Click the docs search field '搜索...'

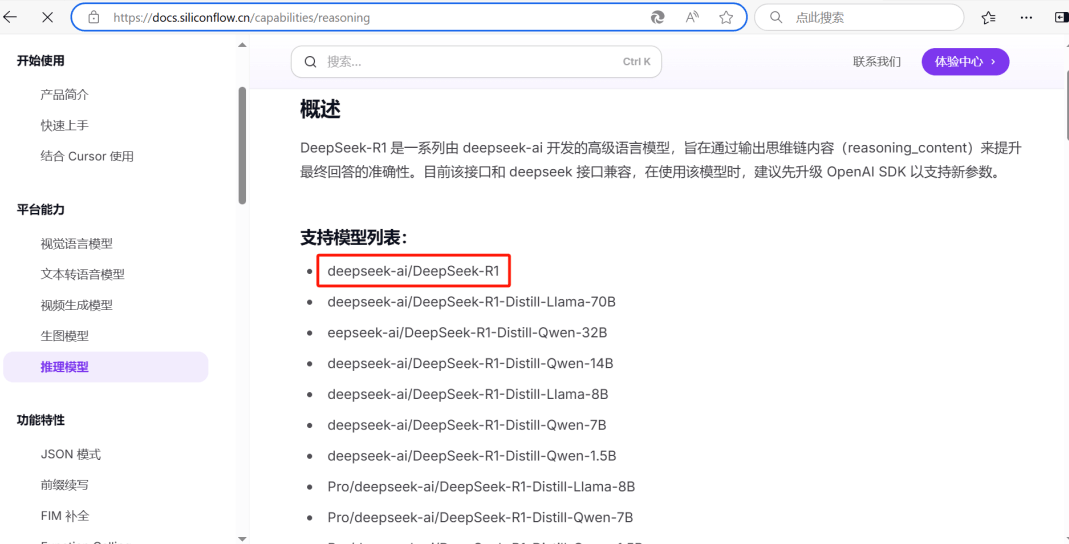coord(476,62)
